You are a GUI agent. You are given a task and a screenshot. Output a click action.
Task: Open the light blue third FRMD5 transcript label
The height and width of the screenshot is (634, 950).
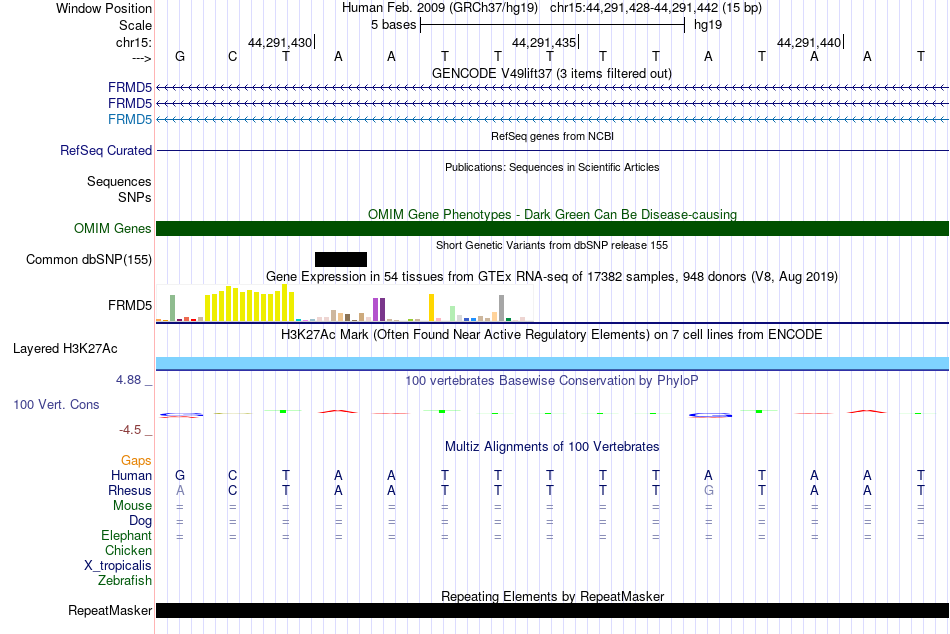[130, 119]
